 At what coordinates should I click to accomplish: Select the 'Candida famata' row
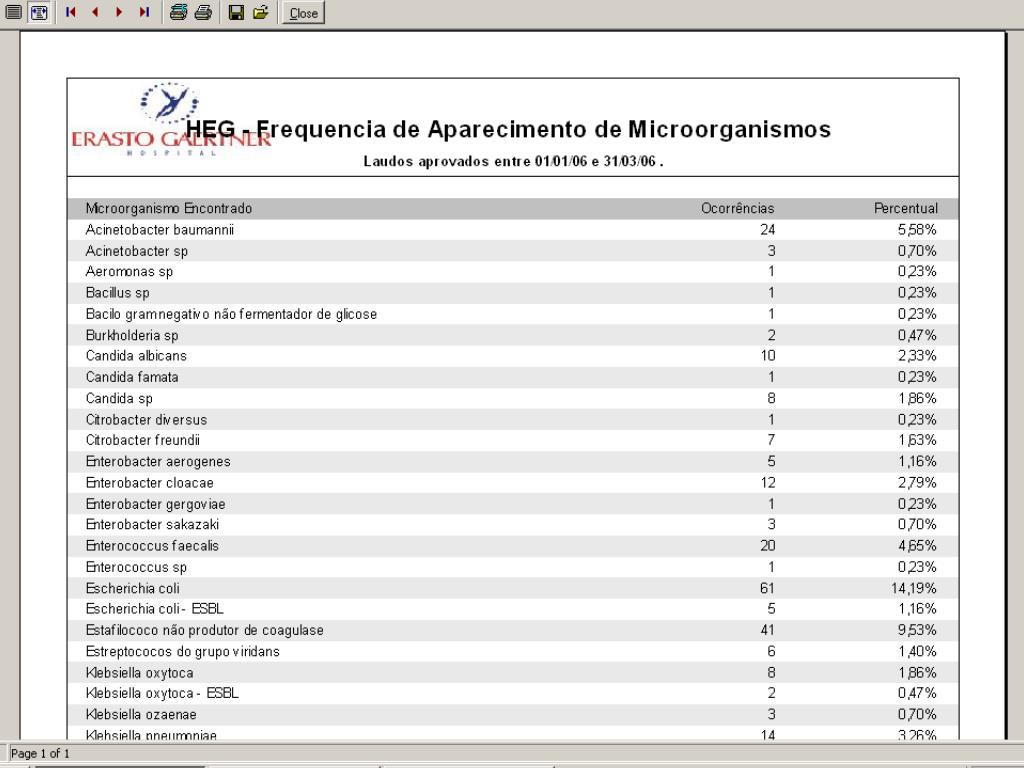tap(513, 377)
